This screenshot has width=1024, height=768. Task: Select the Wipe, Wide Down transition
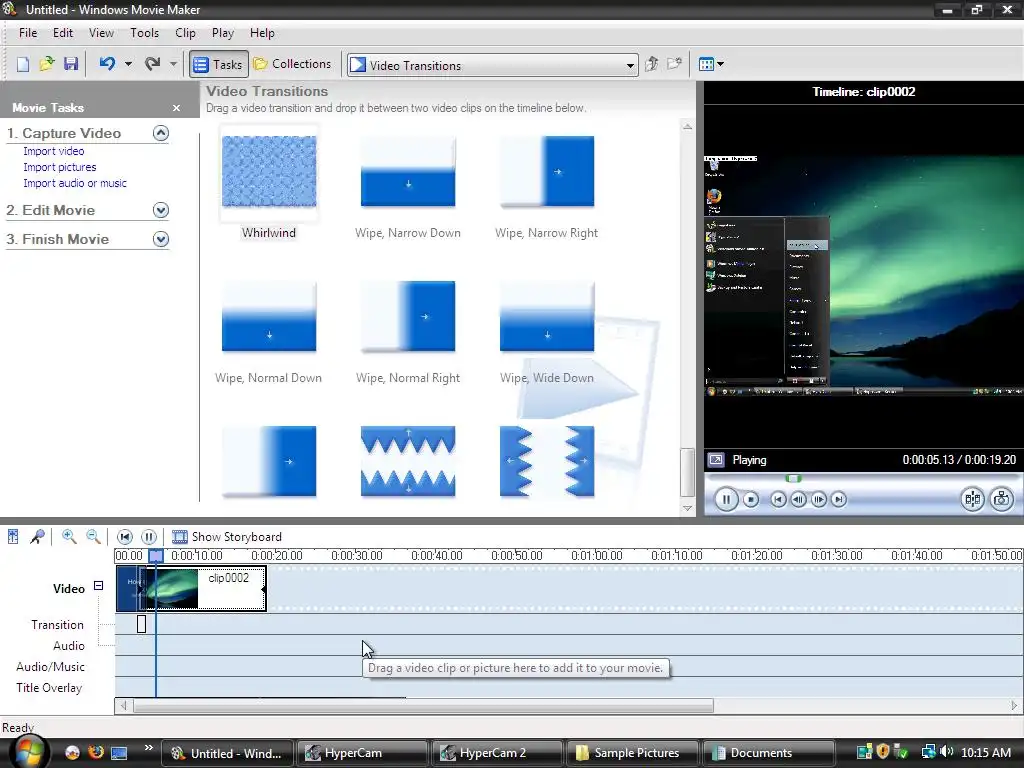click(547, 317)
